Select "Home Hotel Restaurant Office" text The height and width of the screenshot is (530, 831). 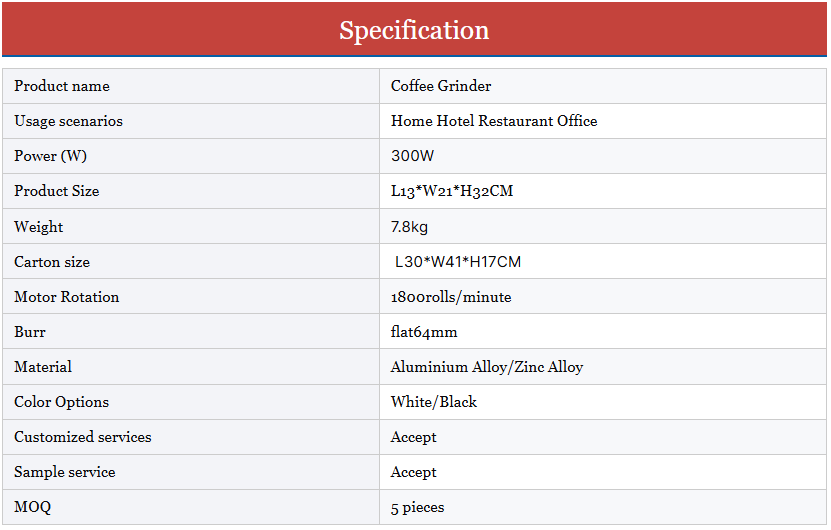click(494, 121)
